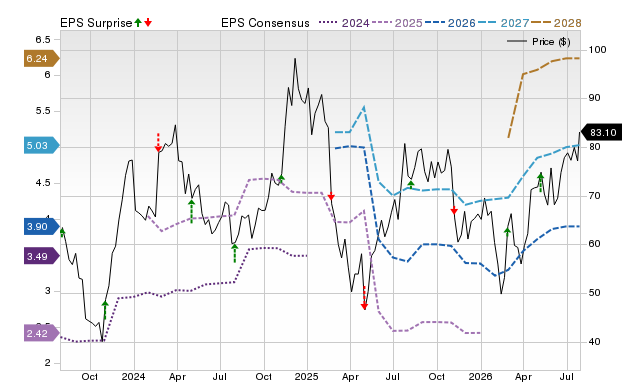This screenshot has width=640, height=382.
Task: Click the 40 label on the price axis
Action: [x=594, y=342]
